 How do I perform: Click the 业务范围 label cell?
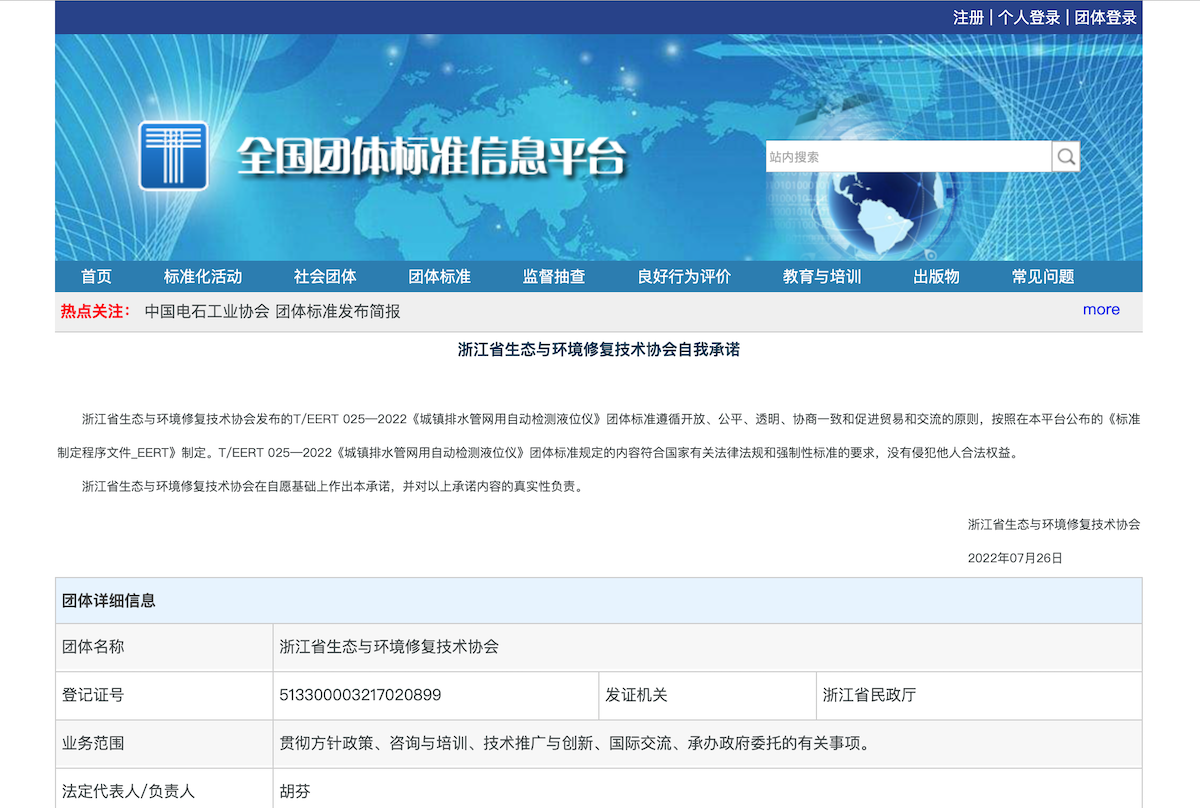(x=164, y=743)
